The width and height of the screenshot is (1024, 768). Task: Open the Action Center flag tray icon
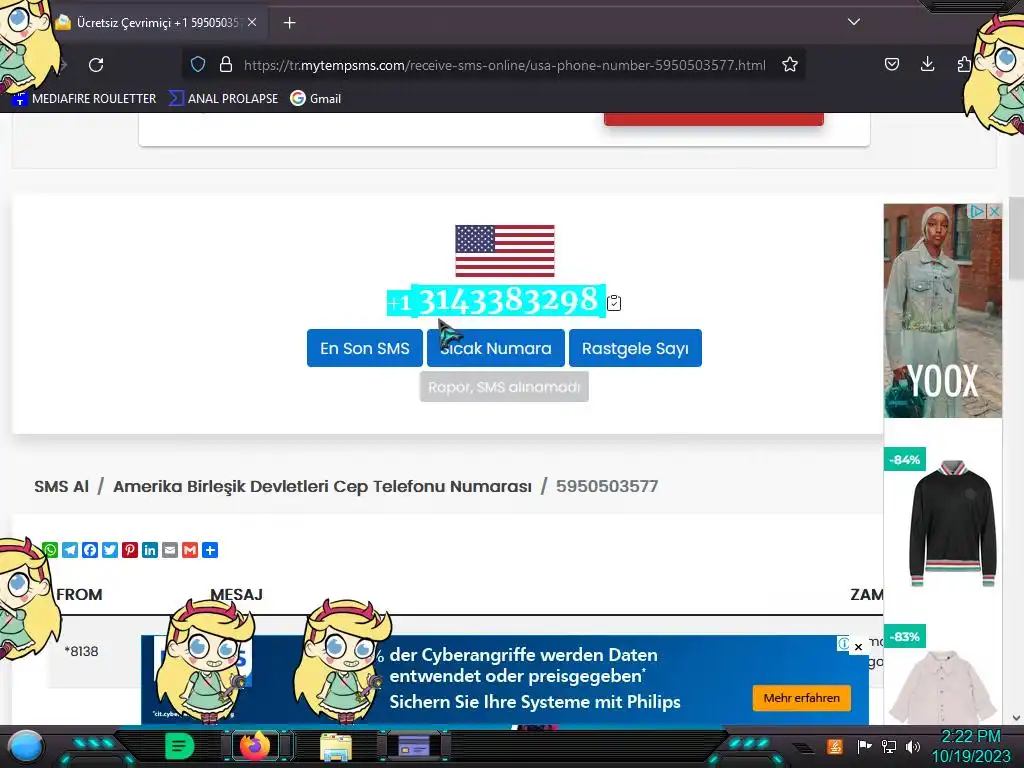(x=865, y=746)
